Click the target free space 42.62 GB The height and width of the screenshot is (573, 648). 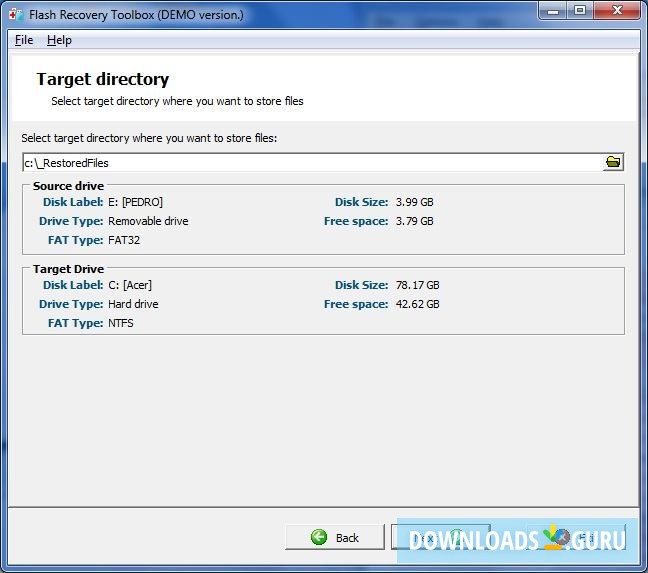coord(417,304)
